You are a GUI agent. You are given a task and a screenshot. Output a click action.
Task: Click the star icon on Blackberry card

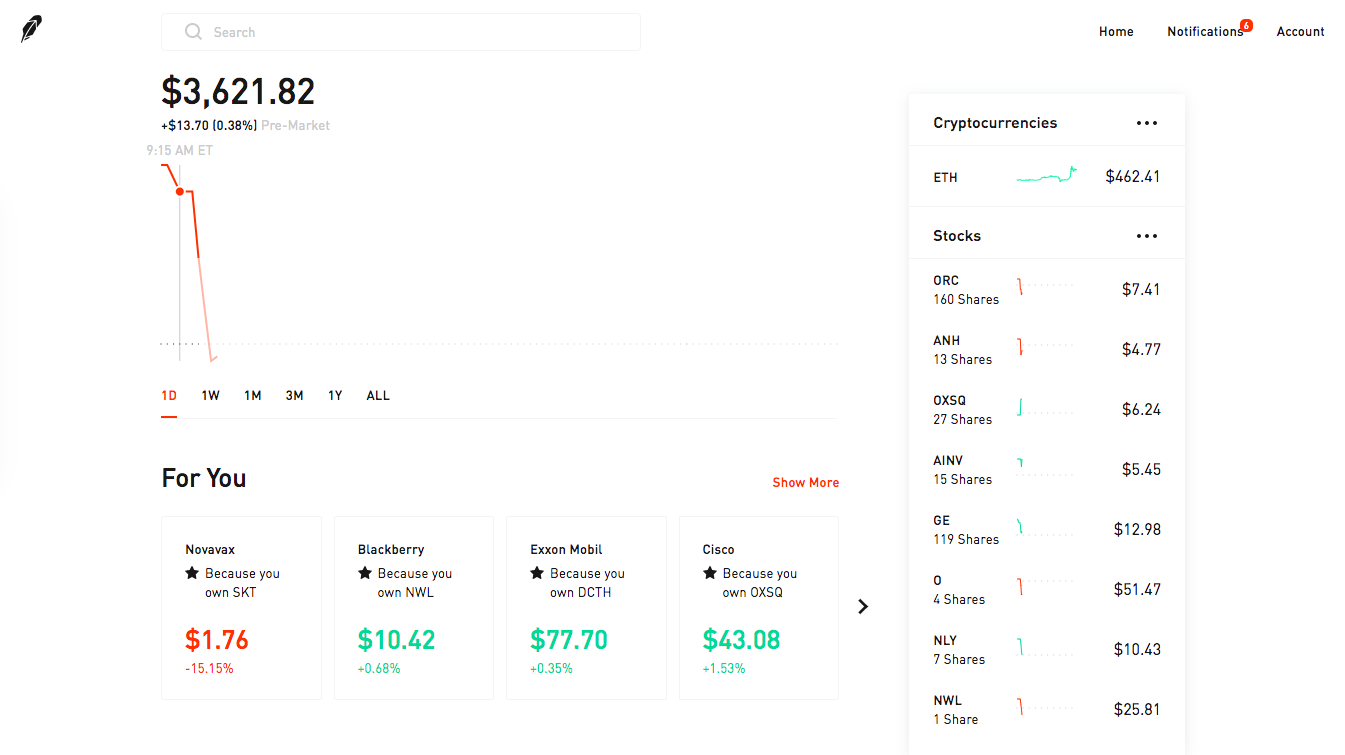[365, 573]
